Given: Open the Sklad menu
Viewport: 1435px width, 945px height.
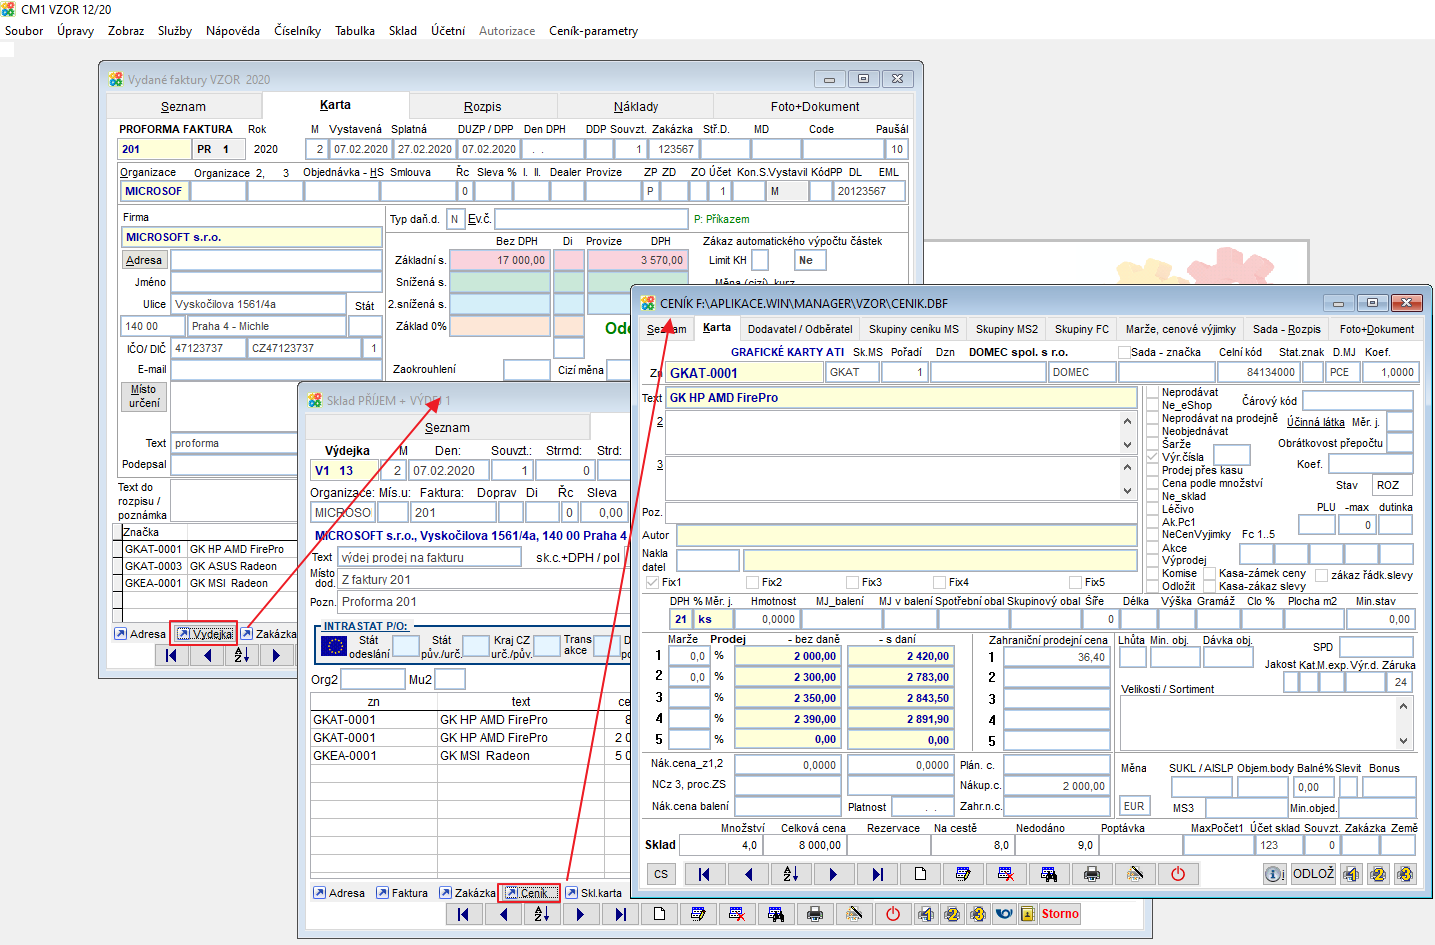Looking at the screenshot, I should tap(403, 31).
